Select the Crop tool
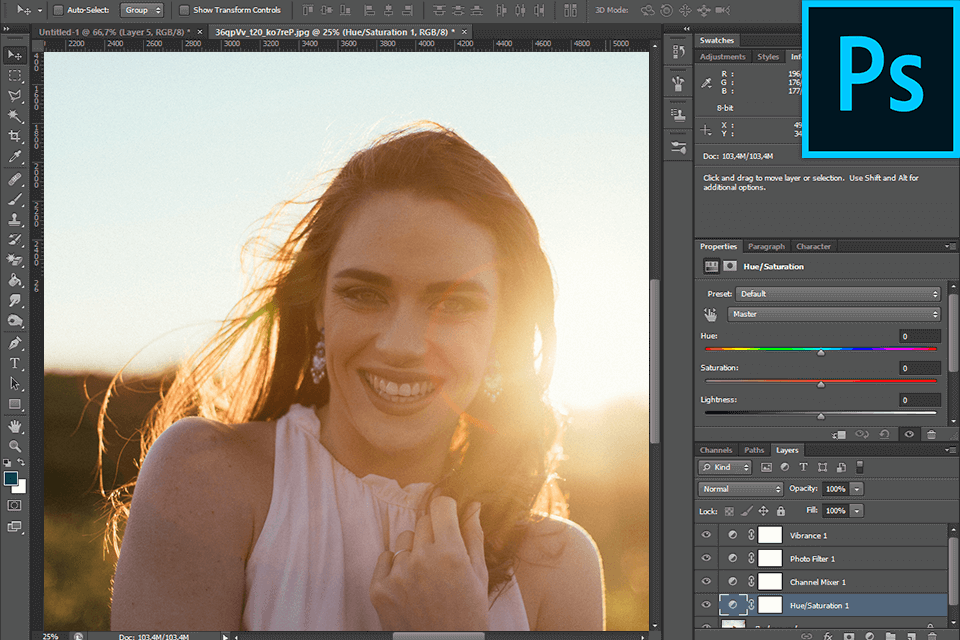Viewport: 960px width, 640px height. (x=15, y=137)
